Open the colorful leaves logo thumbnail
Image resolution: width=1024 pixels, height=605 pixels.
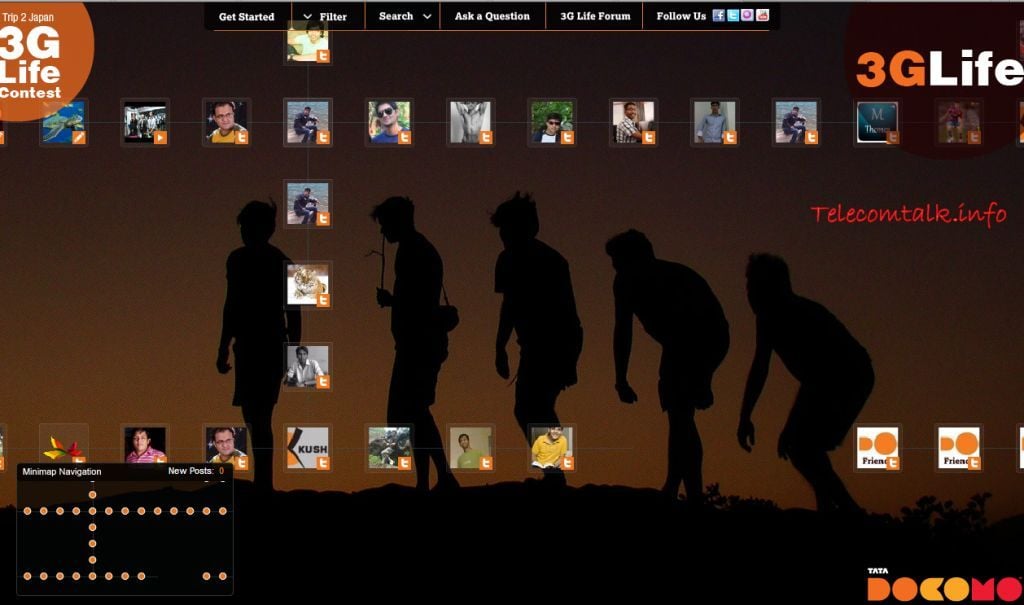pos(63,444)
